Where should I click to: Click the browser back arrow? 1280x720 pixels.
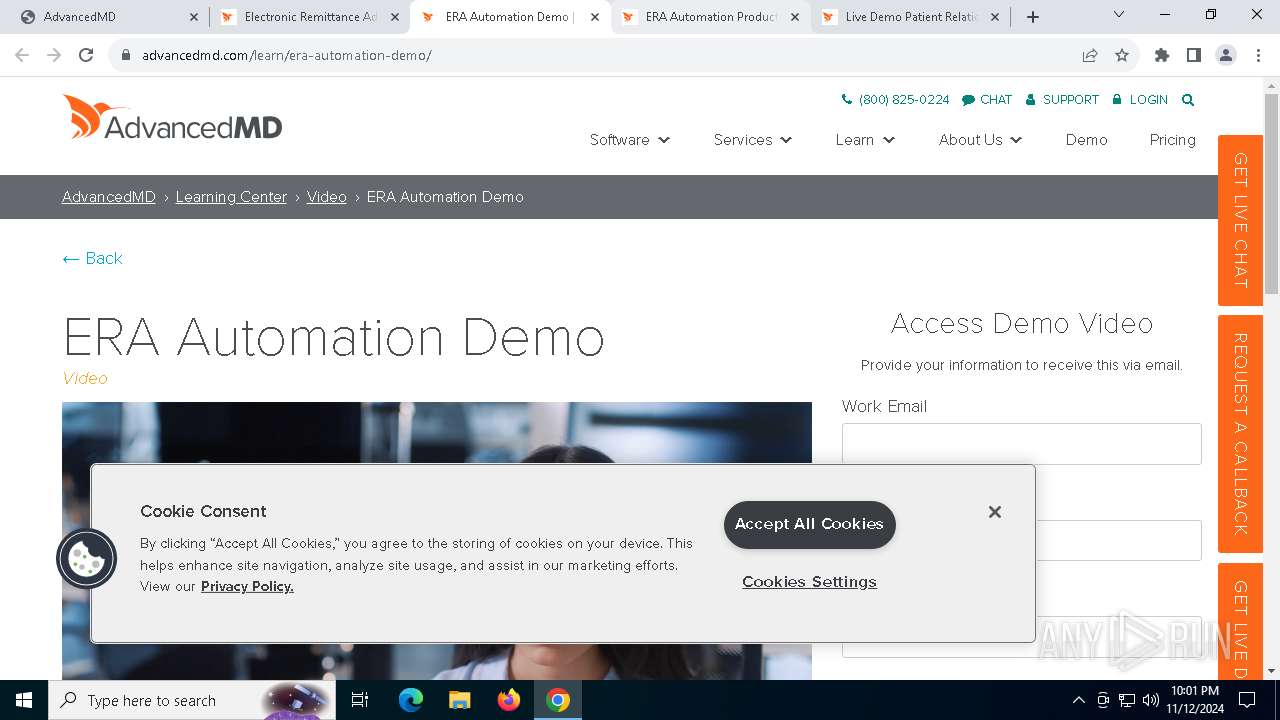pyautogui.click(x=22, y=55)
